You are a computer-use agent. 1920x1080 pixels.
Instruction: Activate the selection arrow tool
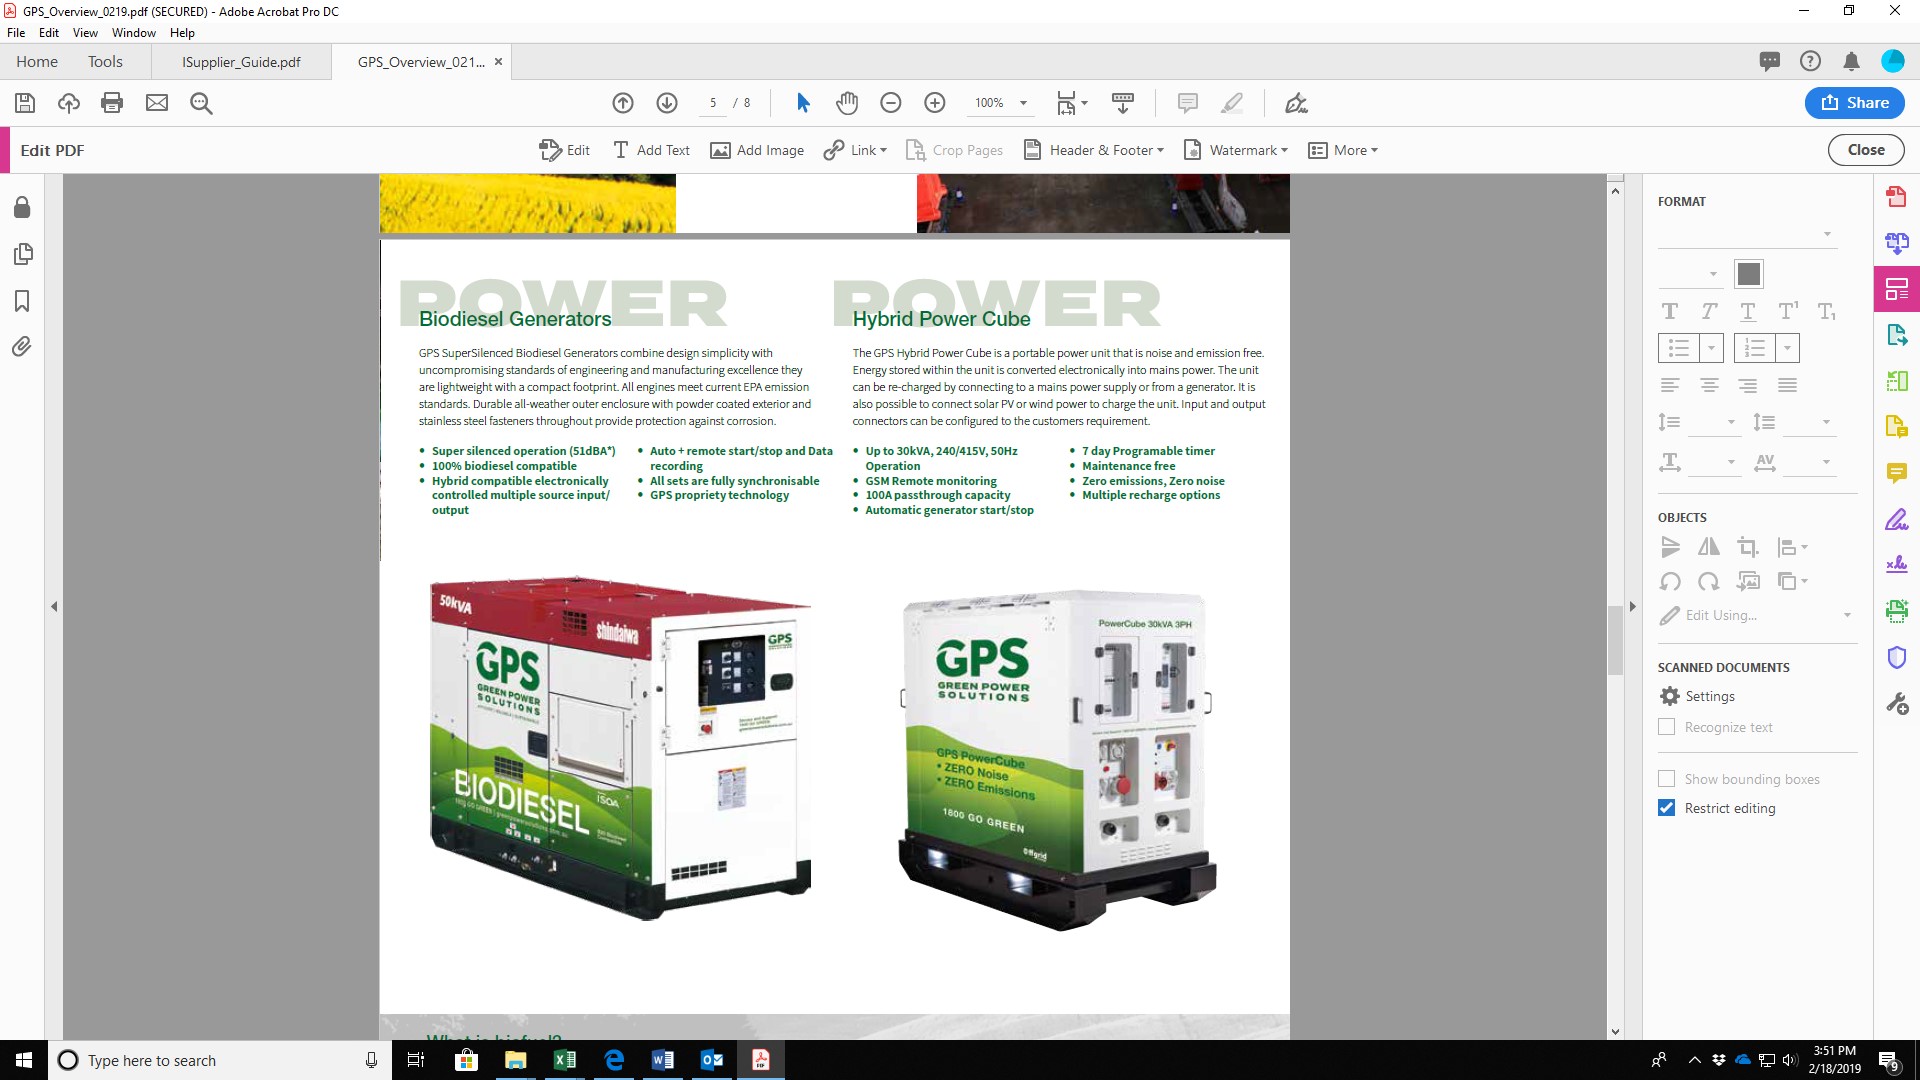[x=803, y=103]
